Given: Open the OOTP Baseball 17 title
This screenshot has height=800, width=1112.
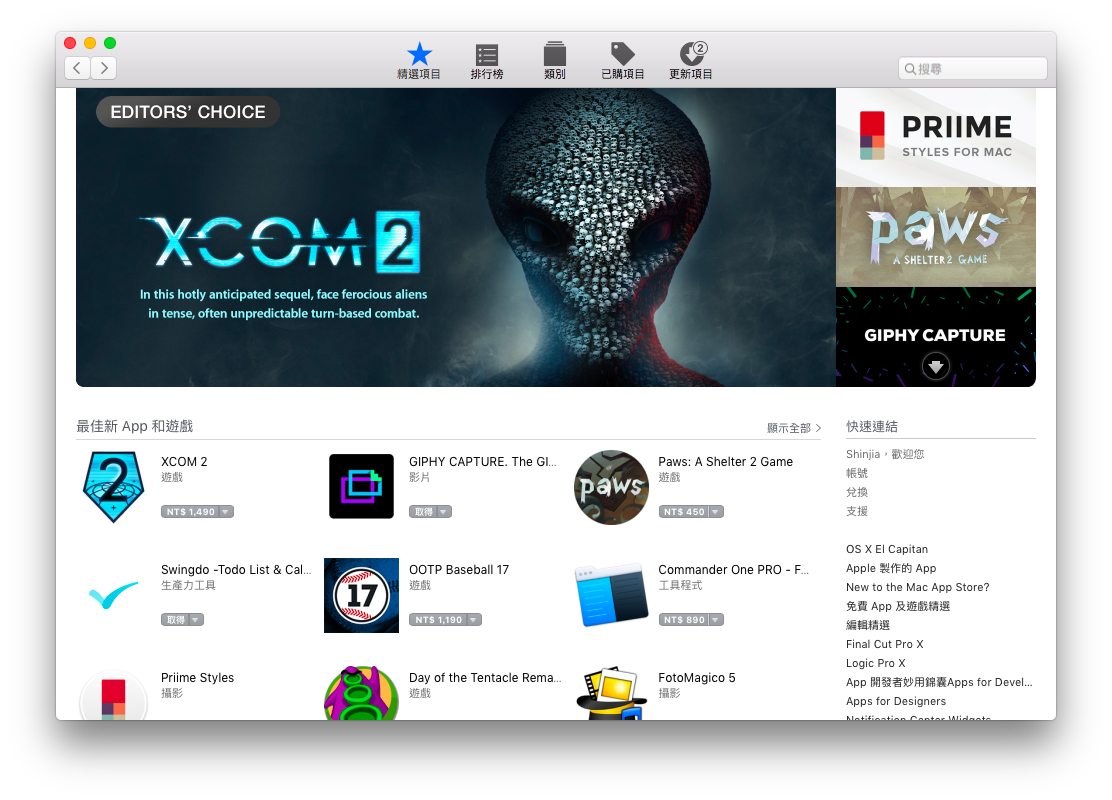Looking at the screenshot, I should coord(459,570).
